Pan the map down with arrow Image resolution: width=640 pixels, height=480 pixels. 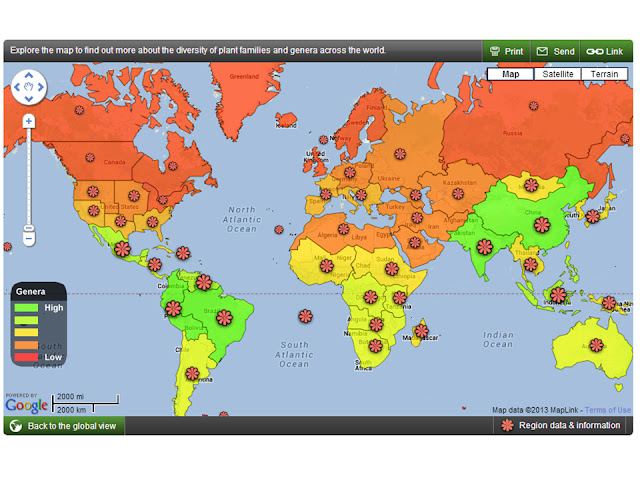[29, 99]
